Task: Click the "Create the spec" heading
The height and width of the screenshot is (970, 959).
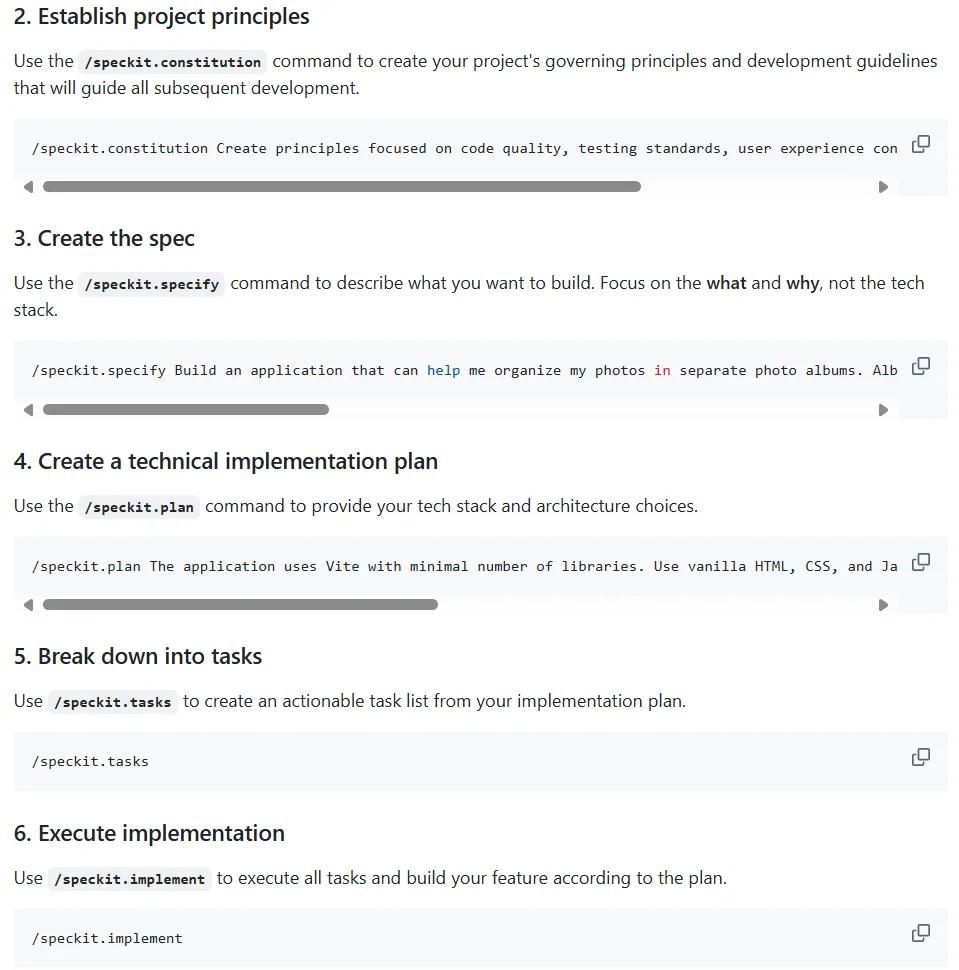Action: 104,239
